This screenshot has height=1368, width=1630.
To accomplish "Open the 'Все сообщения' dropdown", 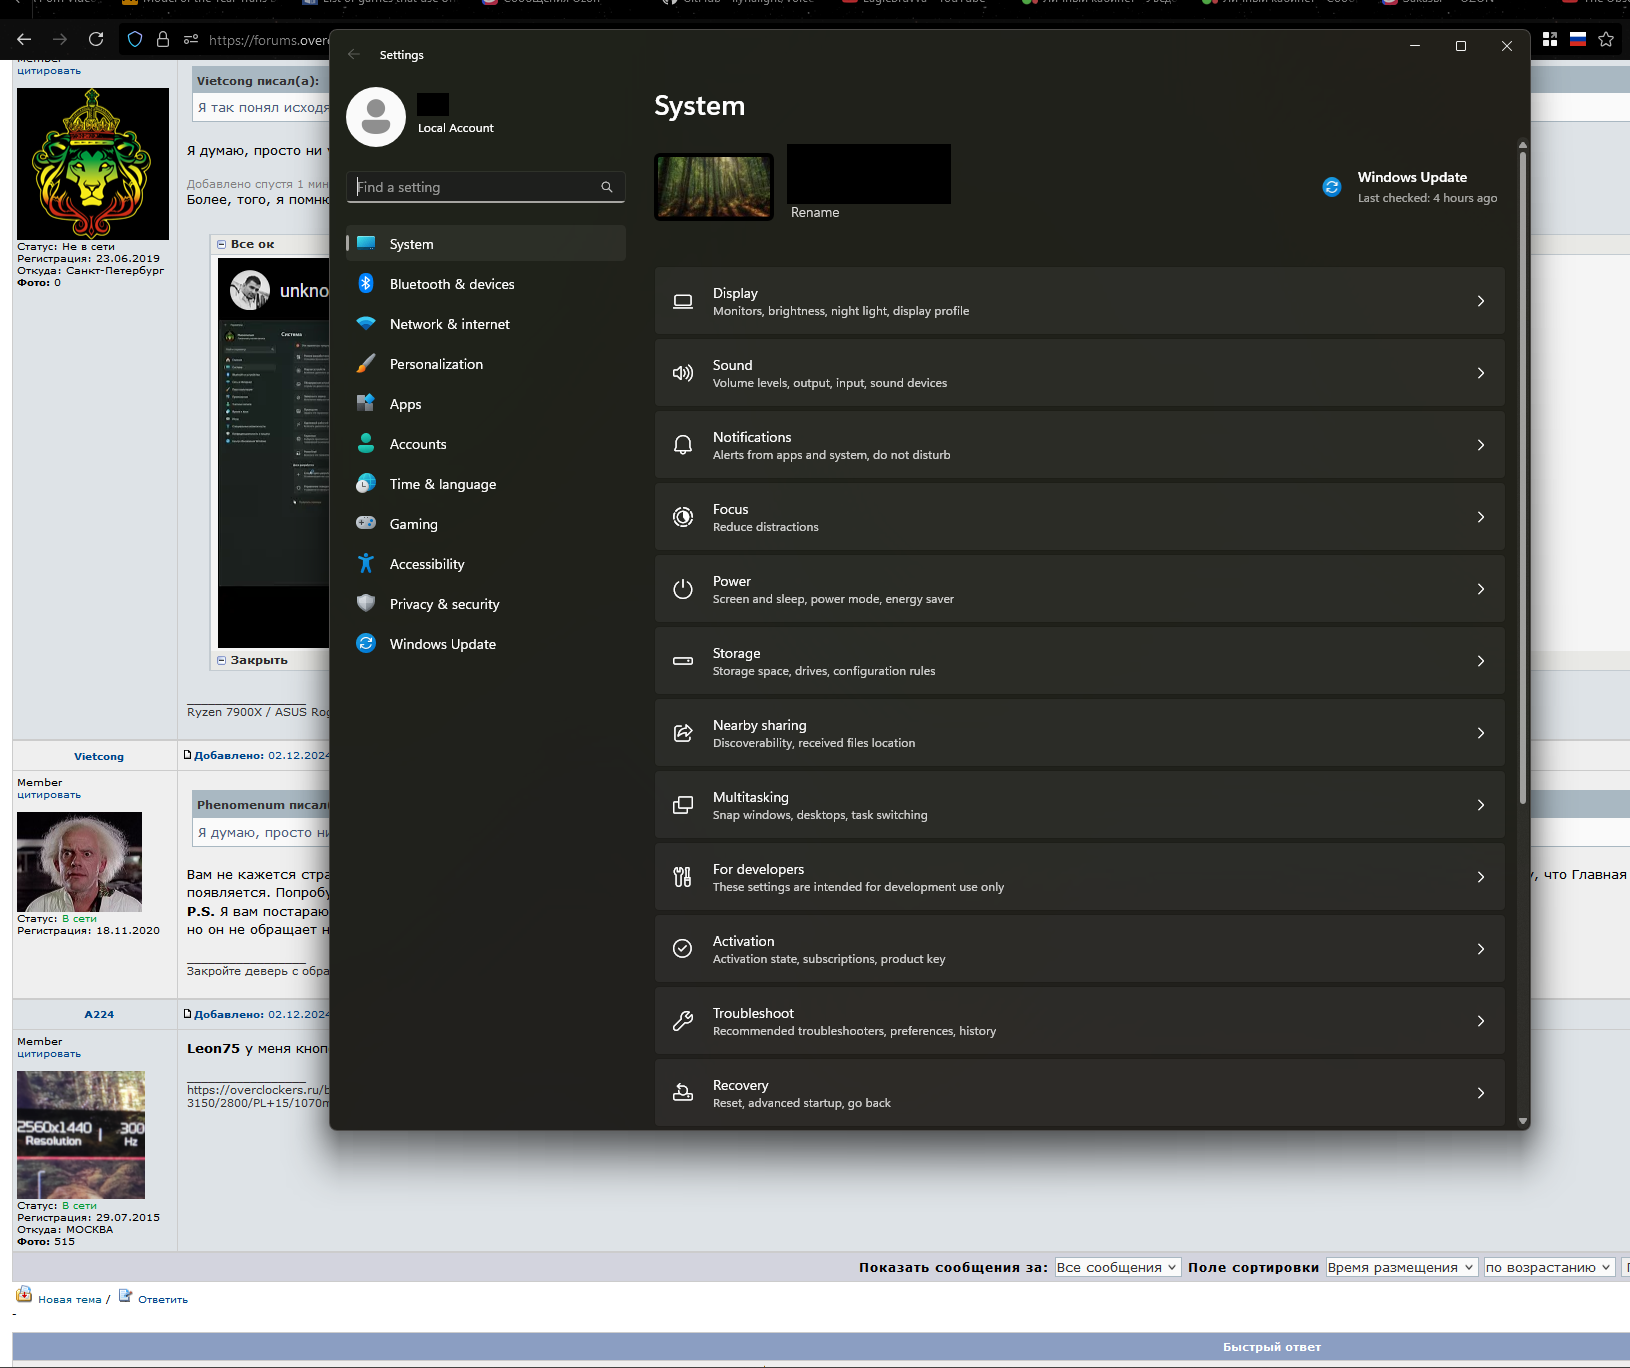I will pyautogui.click(x=1118, y=1267).
